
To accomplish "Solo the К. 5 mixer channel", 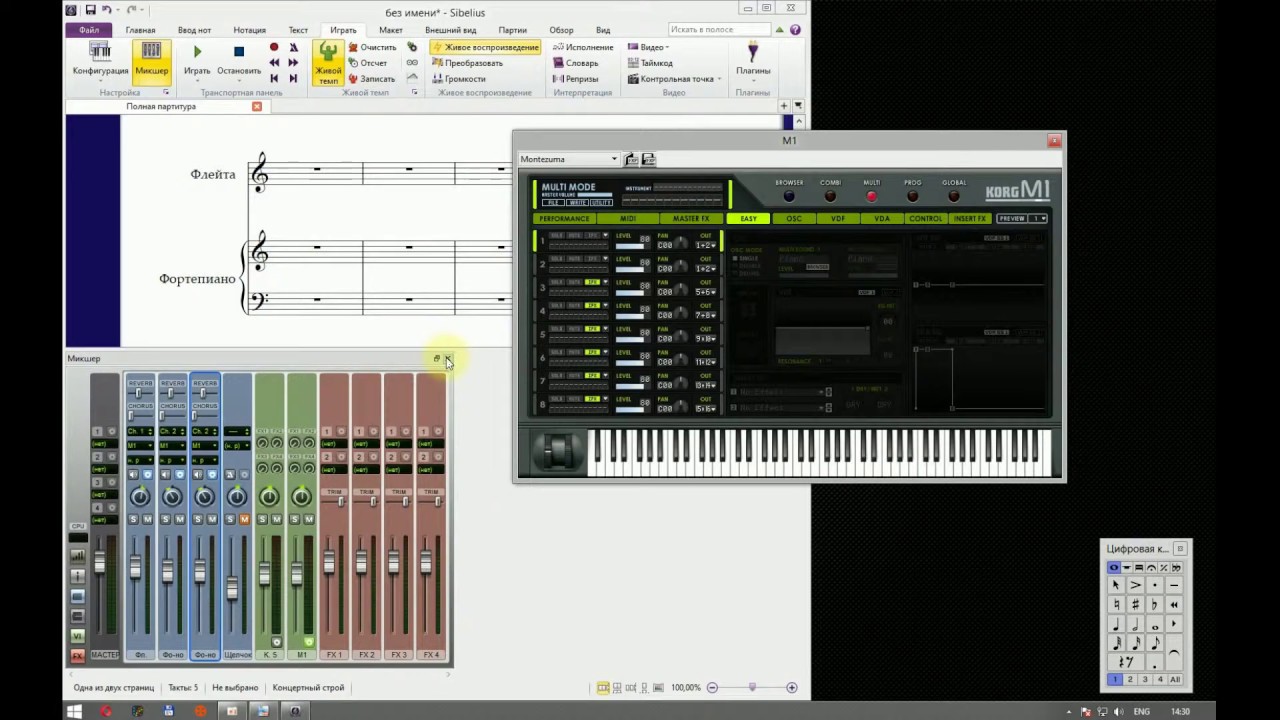I will [262, 519].
